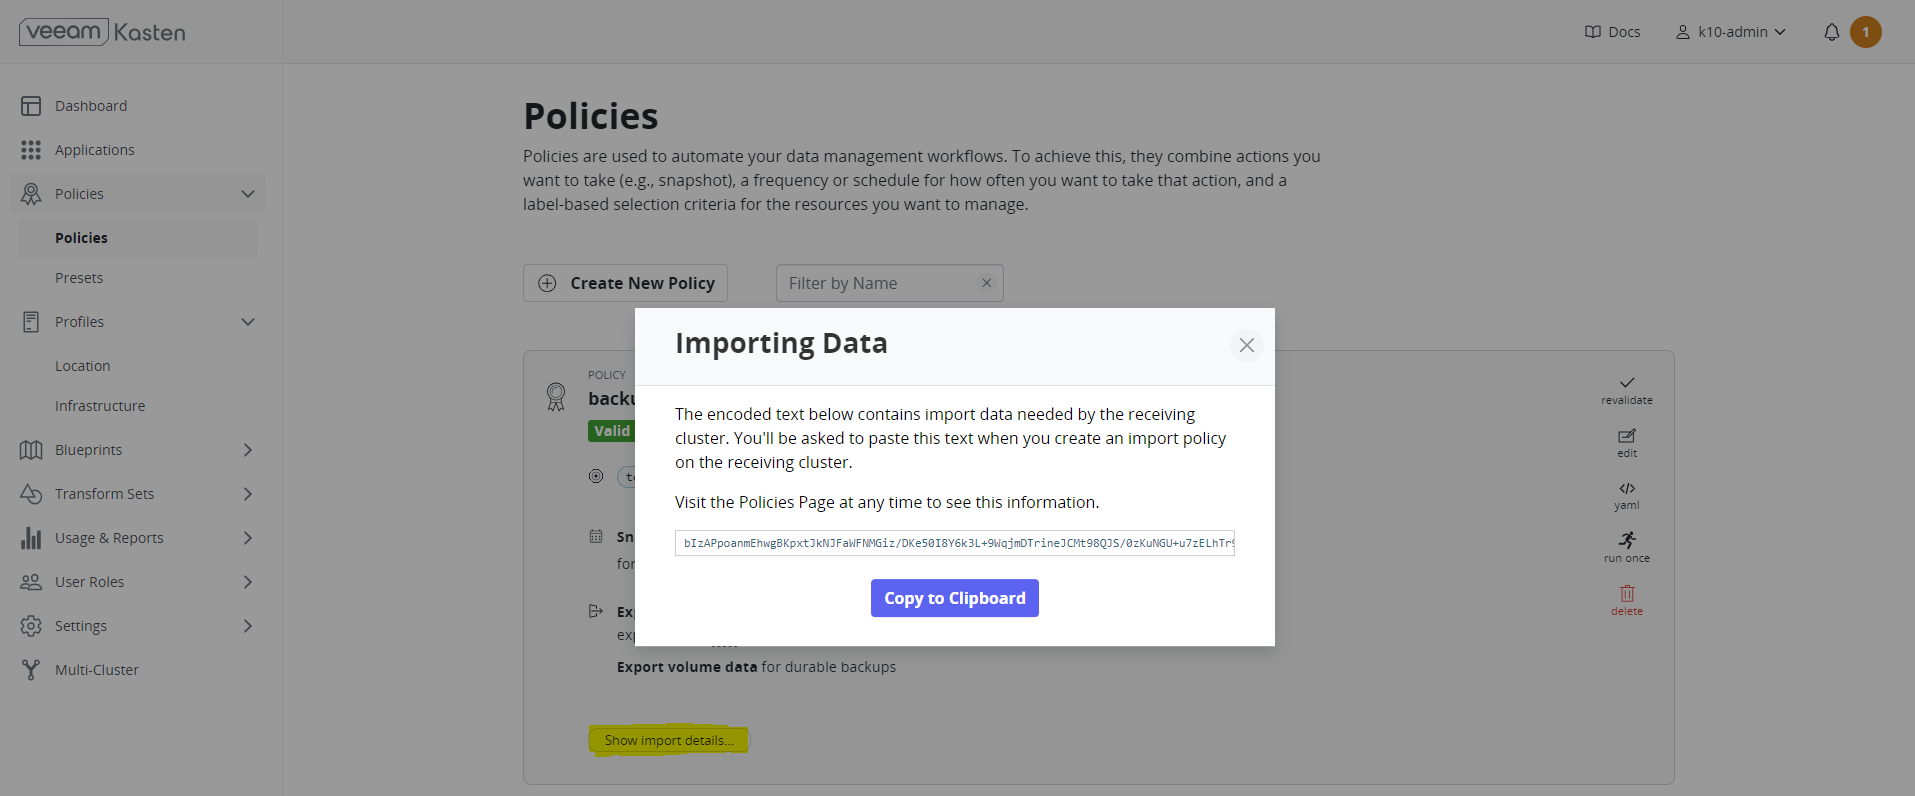Click the orange notification count badge
The height and width of the screenshot is (796, 1915).
coord(1866,32)
